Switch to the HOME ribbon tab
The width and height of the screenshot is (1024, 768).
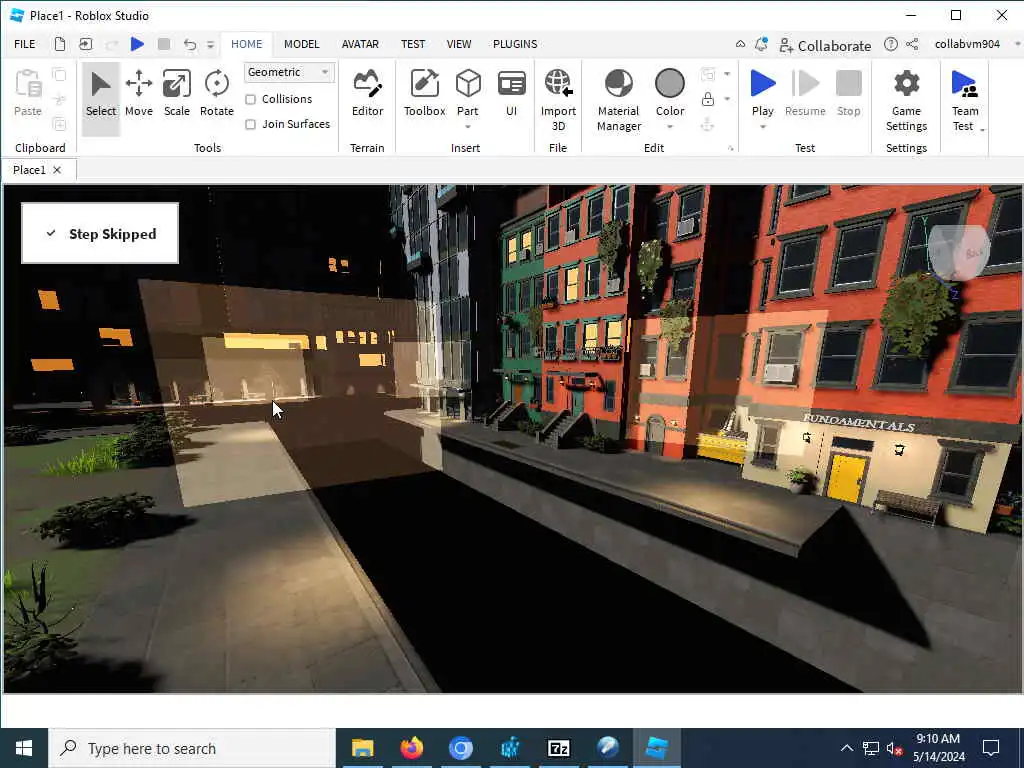(x=246, y=44)
